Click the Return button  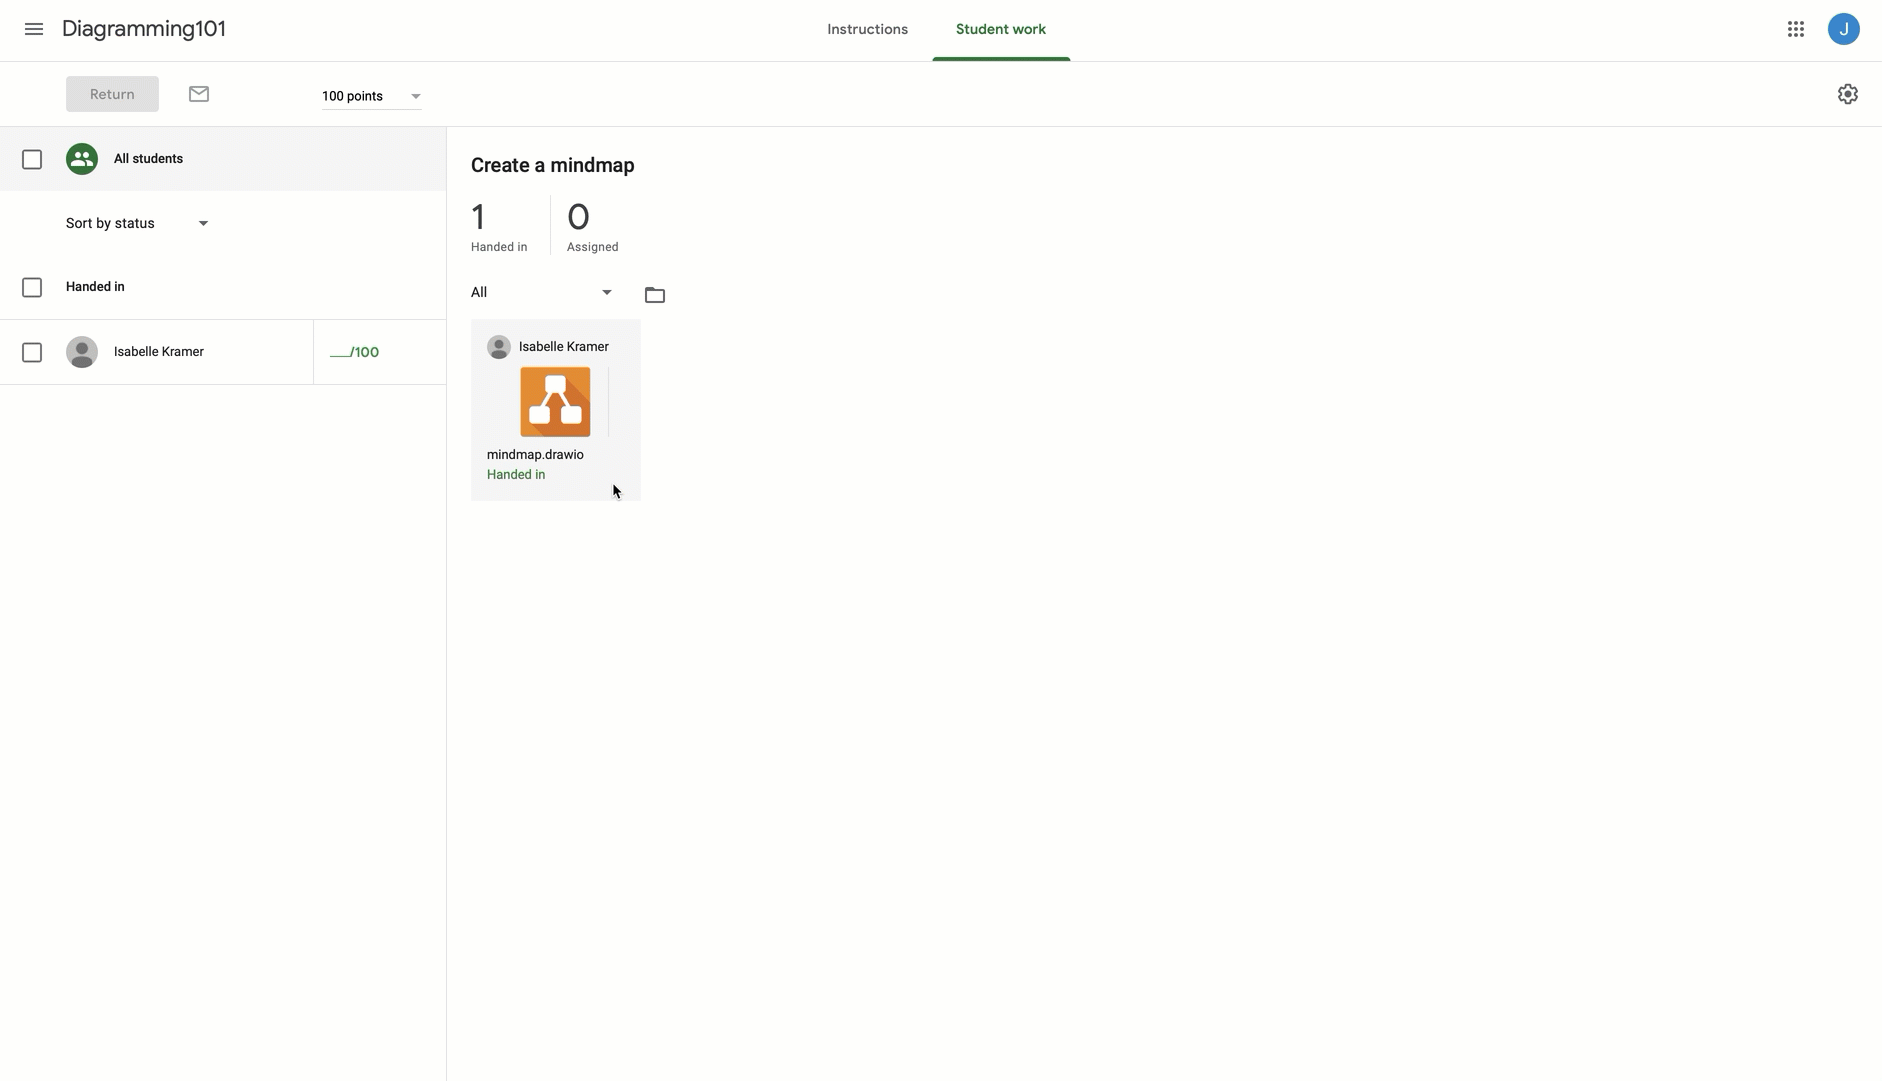(111, 93)
